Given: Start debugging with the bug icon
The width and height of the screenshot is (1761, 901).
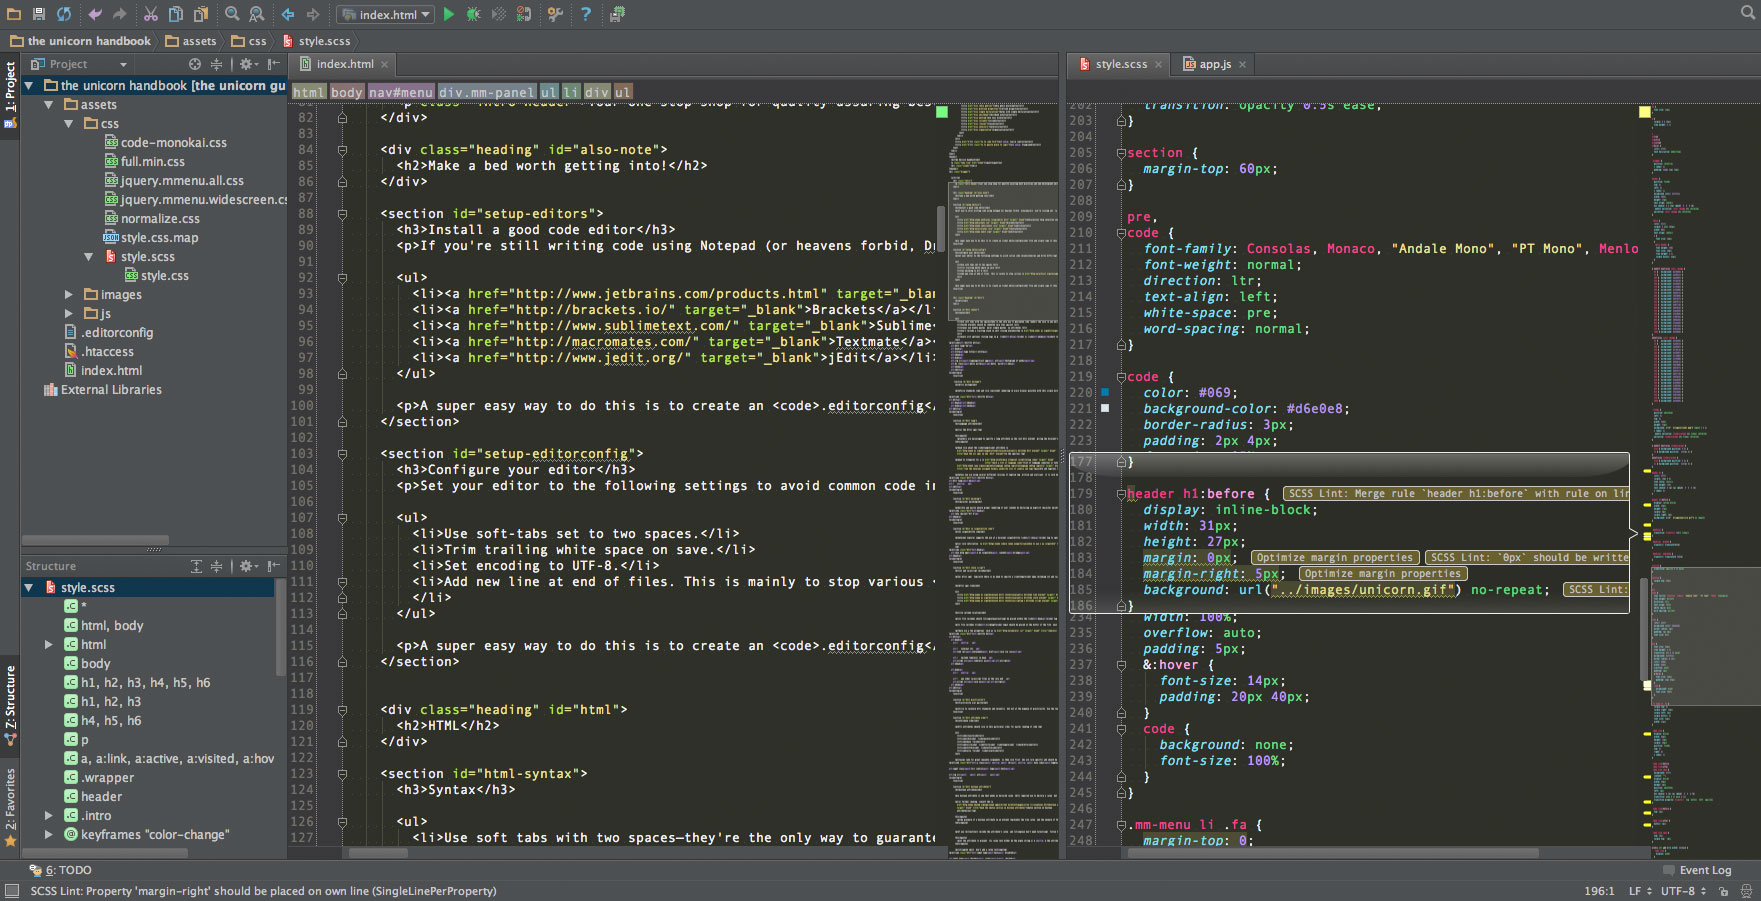Looking at the screenshot, I should point(473,14).
